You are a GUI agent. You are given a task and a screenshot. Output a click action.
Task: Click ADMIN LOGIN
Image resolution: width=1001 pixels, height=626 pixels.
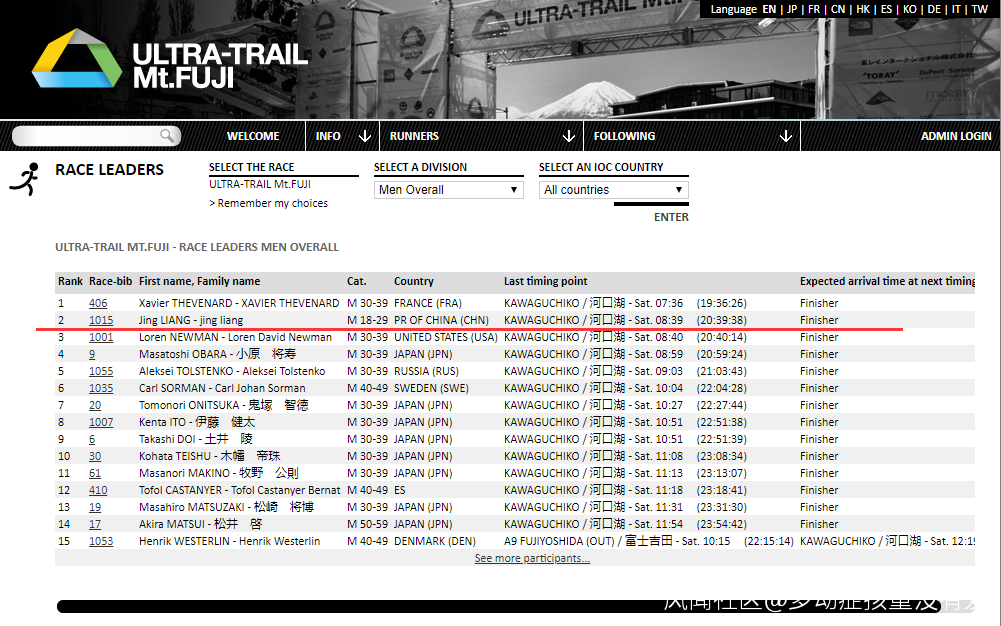956,136
